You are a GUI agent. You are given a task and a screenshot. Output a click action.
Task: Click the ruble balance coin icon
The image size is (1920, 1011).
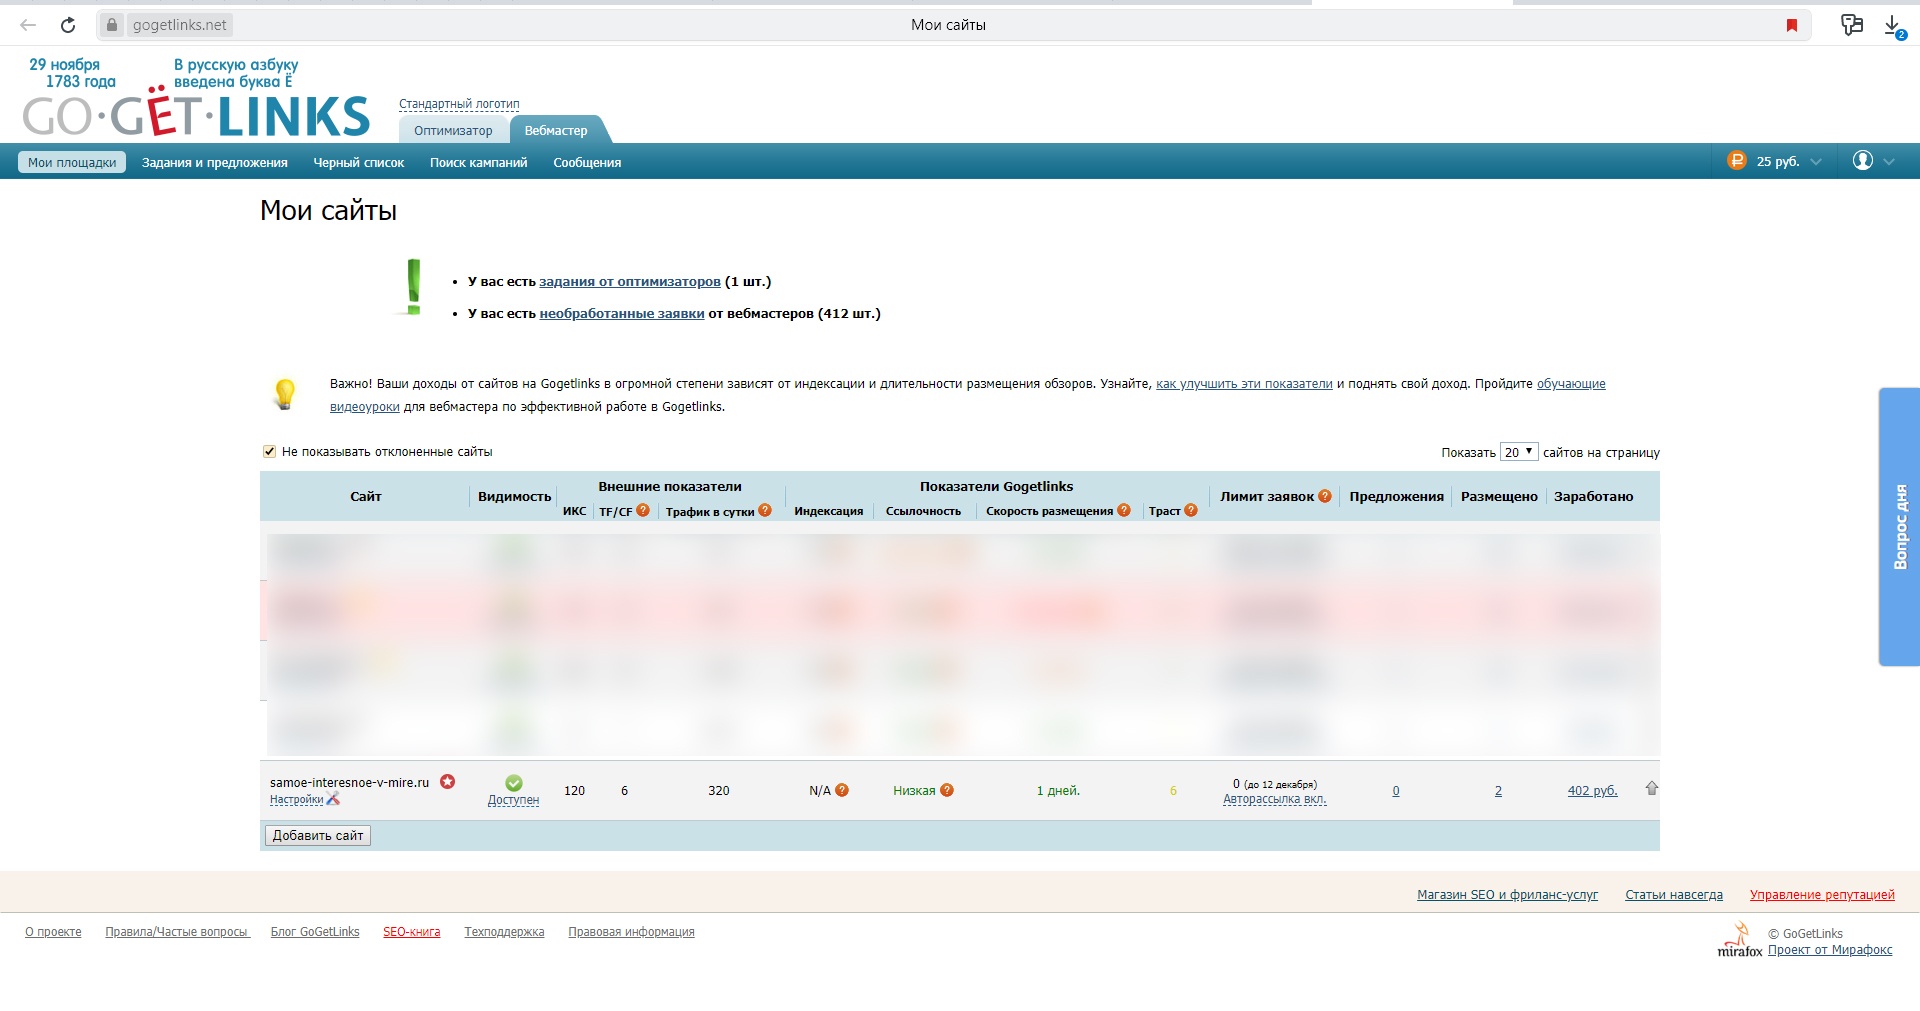click(1737, 161)
